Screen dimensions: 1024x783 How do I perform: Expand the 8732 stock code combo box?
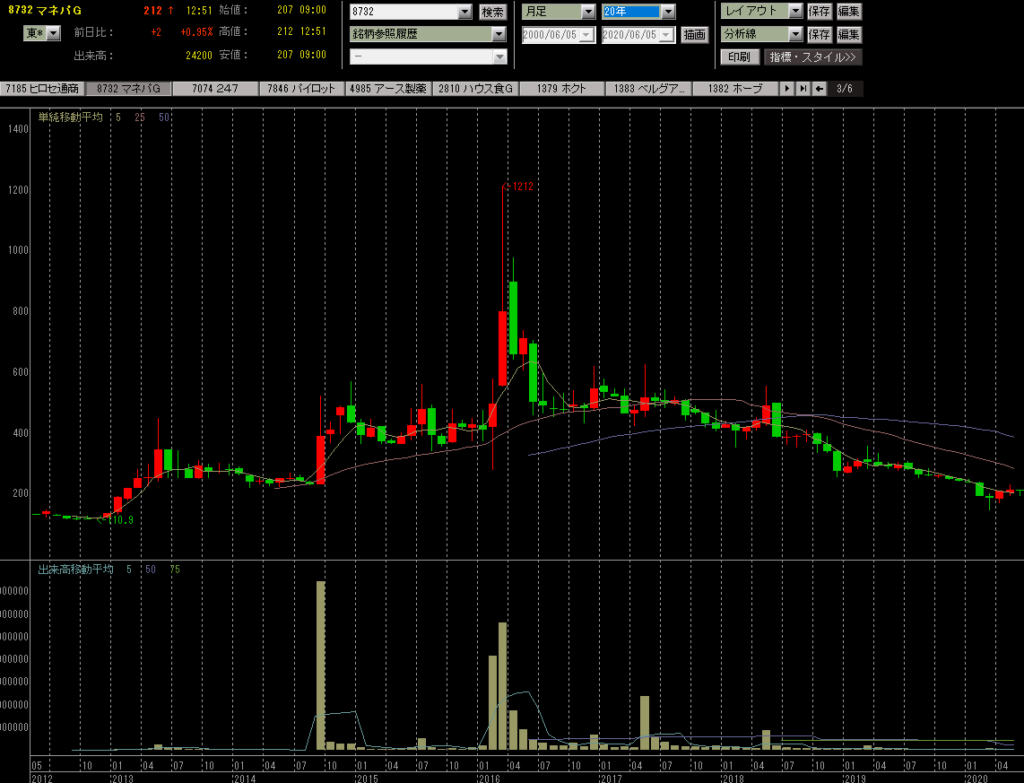(464, 12)
